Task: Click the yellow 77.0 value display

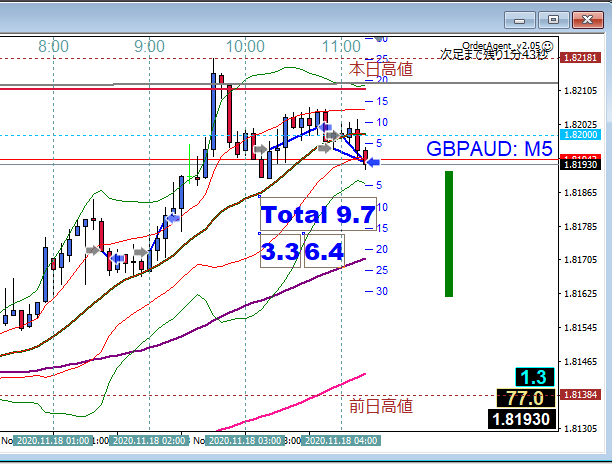Action: (525, 398)
